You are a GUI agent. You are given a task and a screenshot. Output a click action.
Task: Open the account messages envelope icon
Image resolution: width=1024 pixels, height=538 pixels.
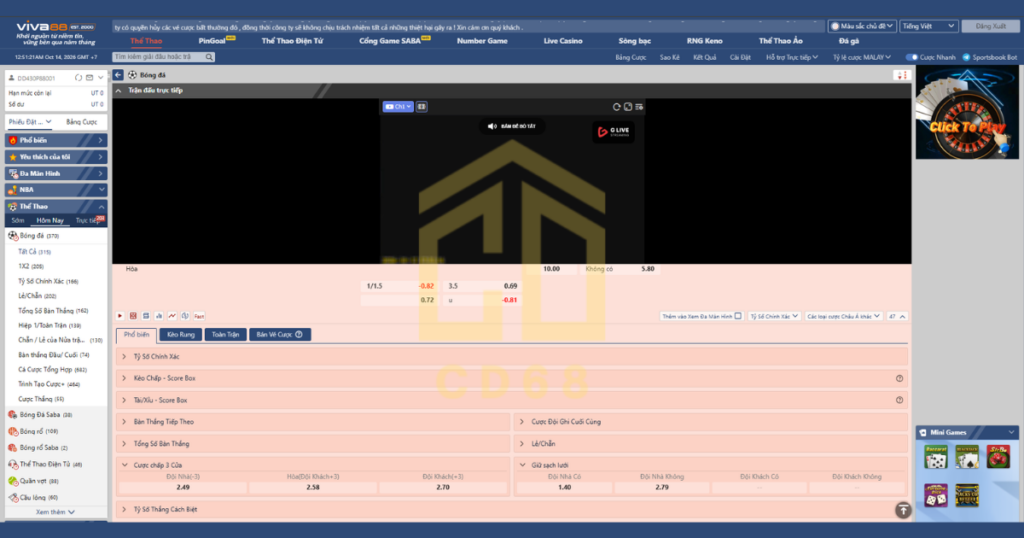click(x=89, y=78)
